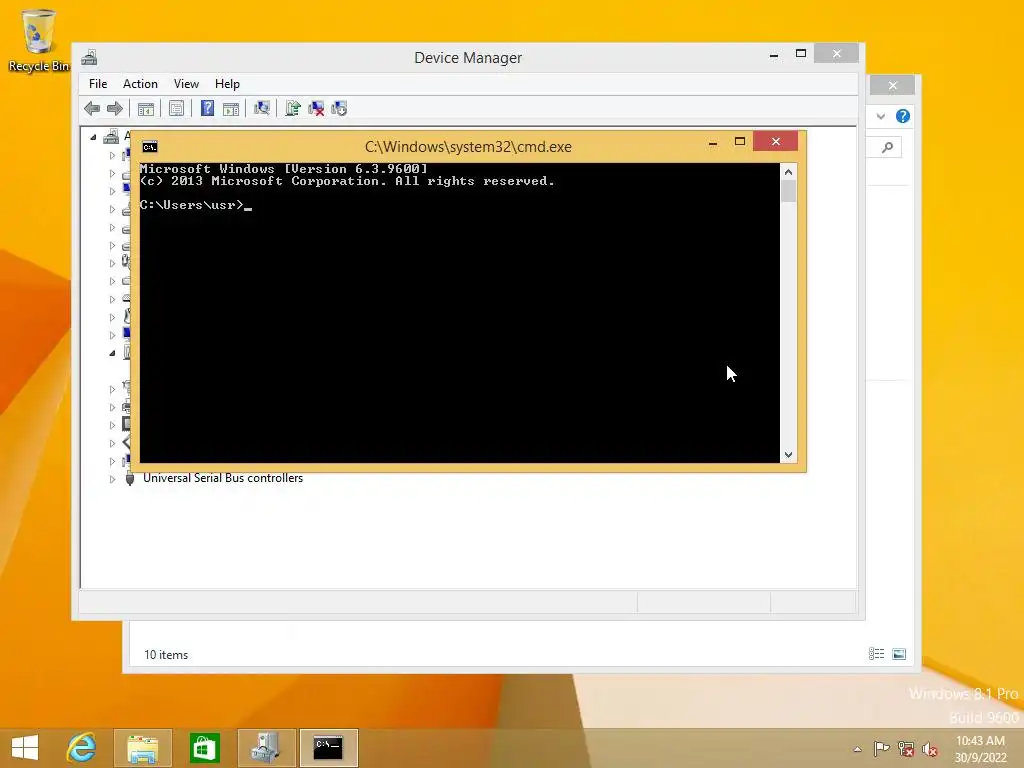Screen dimensions: 1024x768
Task: Click the cmd window scroll up arrow
Action: pyautogui.click(x=788, y=172)
